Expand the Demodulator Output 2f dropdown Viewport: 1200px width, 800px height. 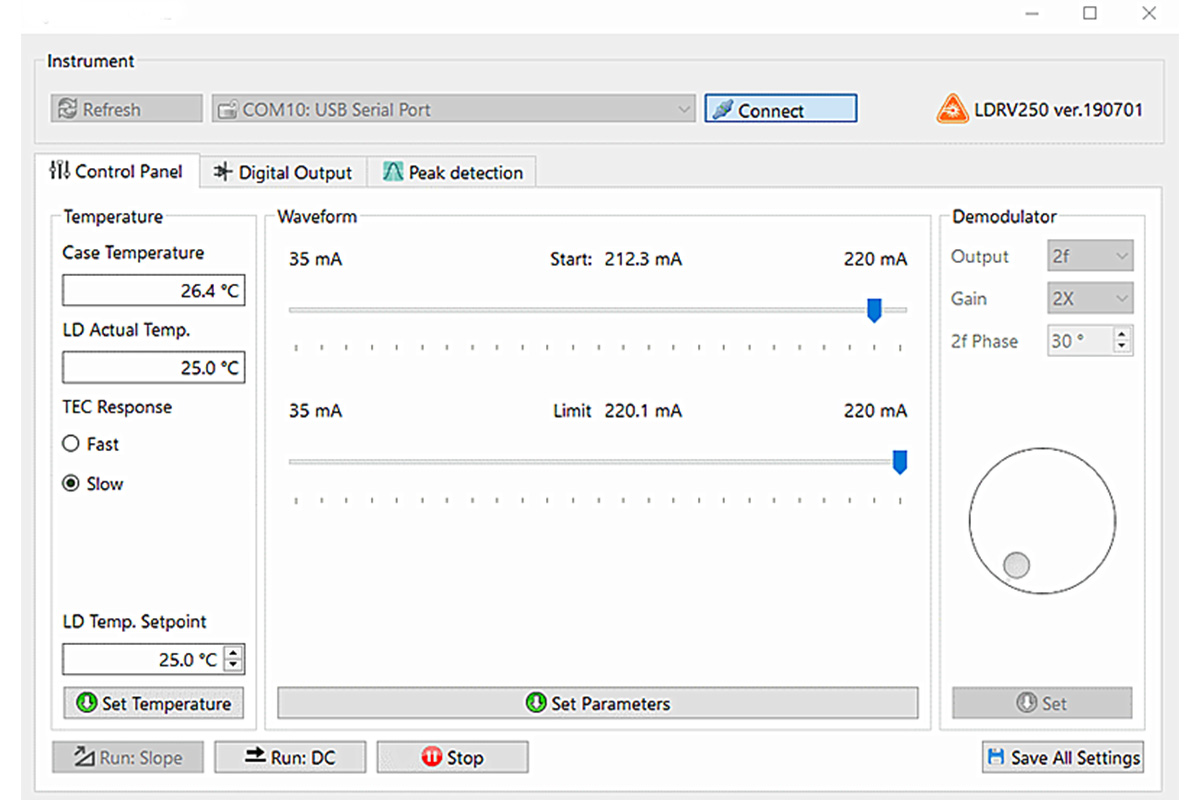click(1090, 257)
